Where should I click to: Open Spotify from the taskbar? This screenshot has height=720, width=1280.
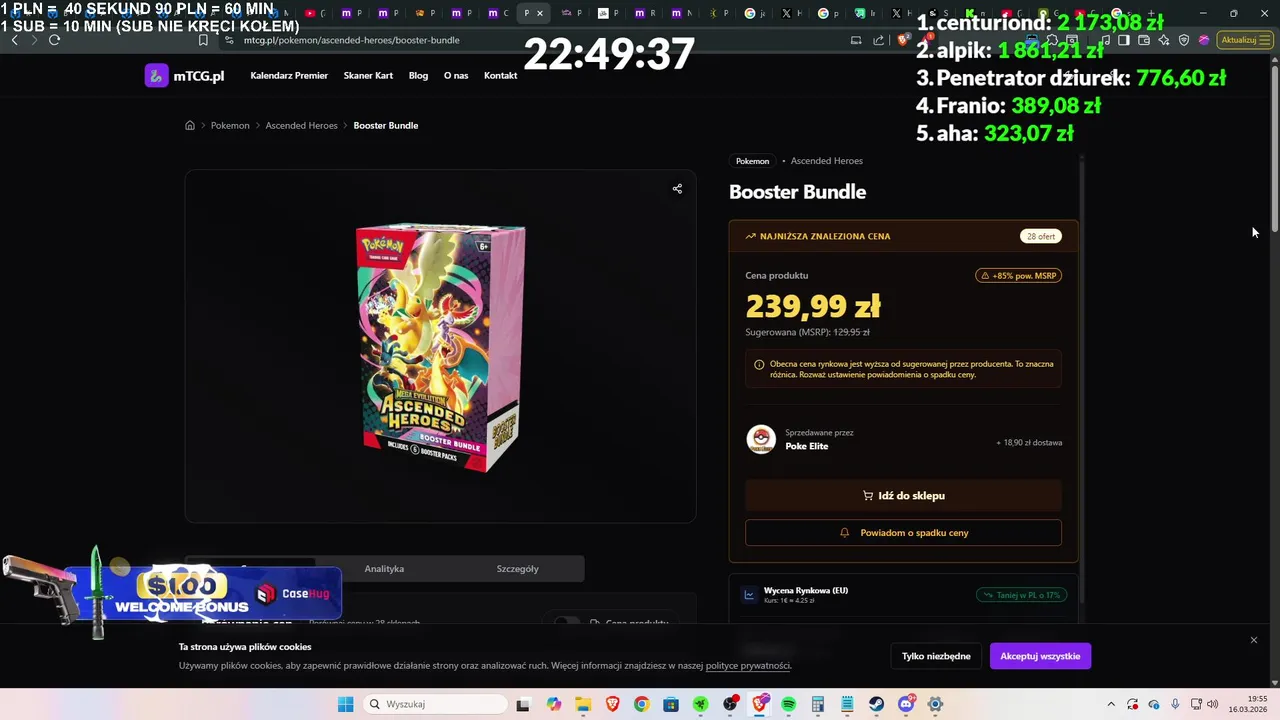[788, 704]
